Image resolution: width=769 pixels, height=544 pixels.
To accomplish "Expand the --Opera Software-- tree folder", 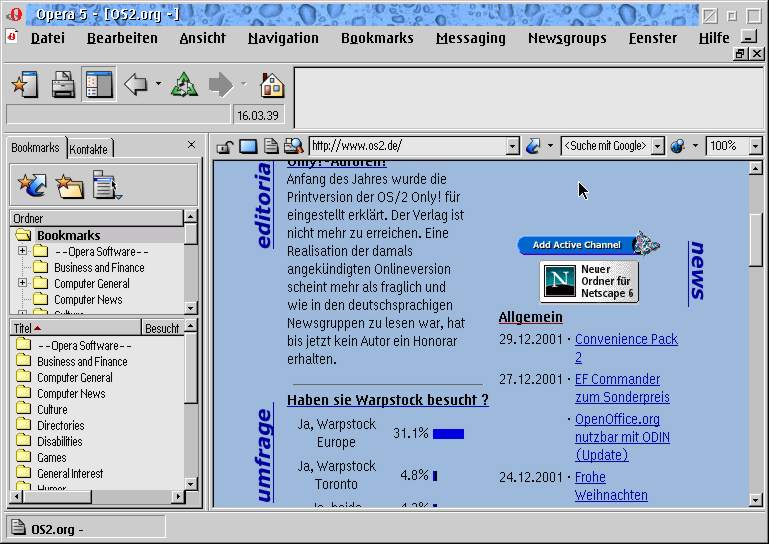I will [23, 251].
